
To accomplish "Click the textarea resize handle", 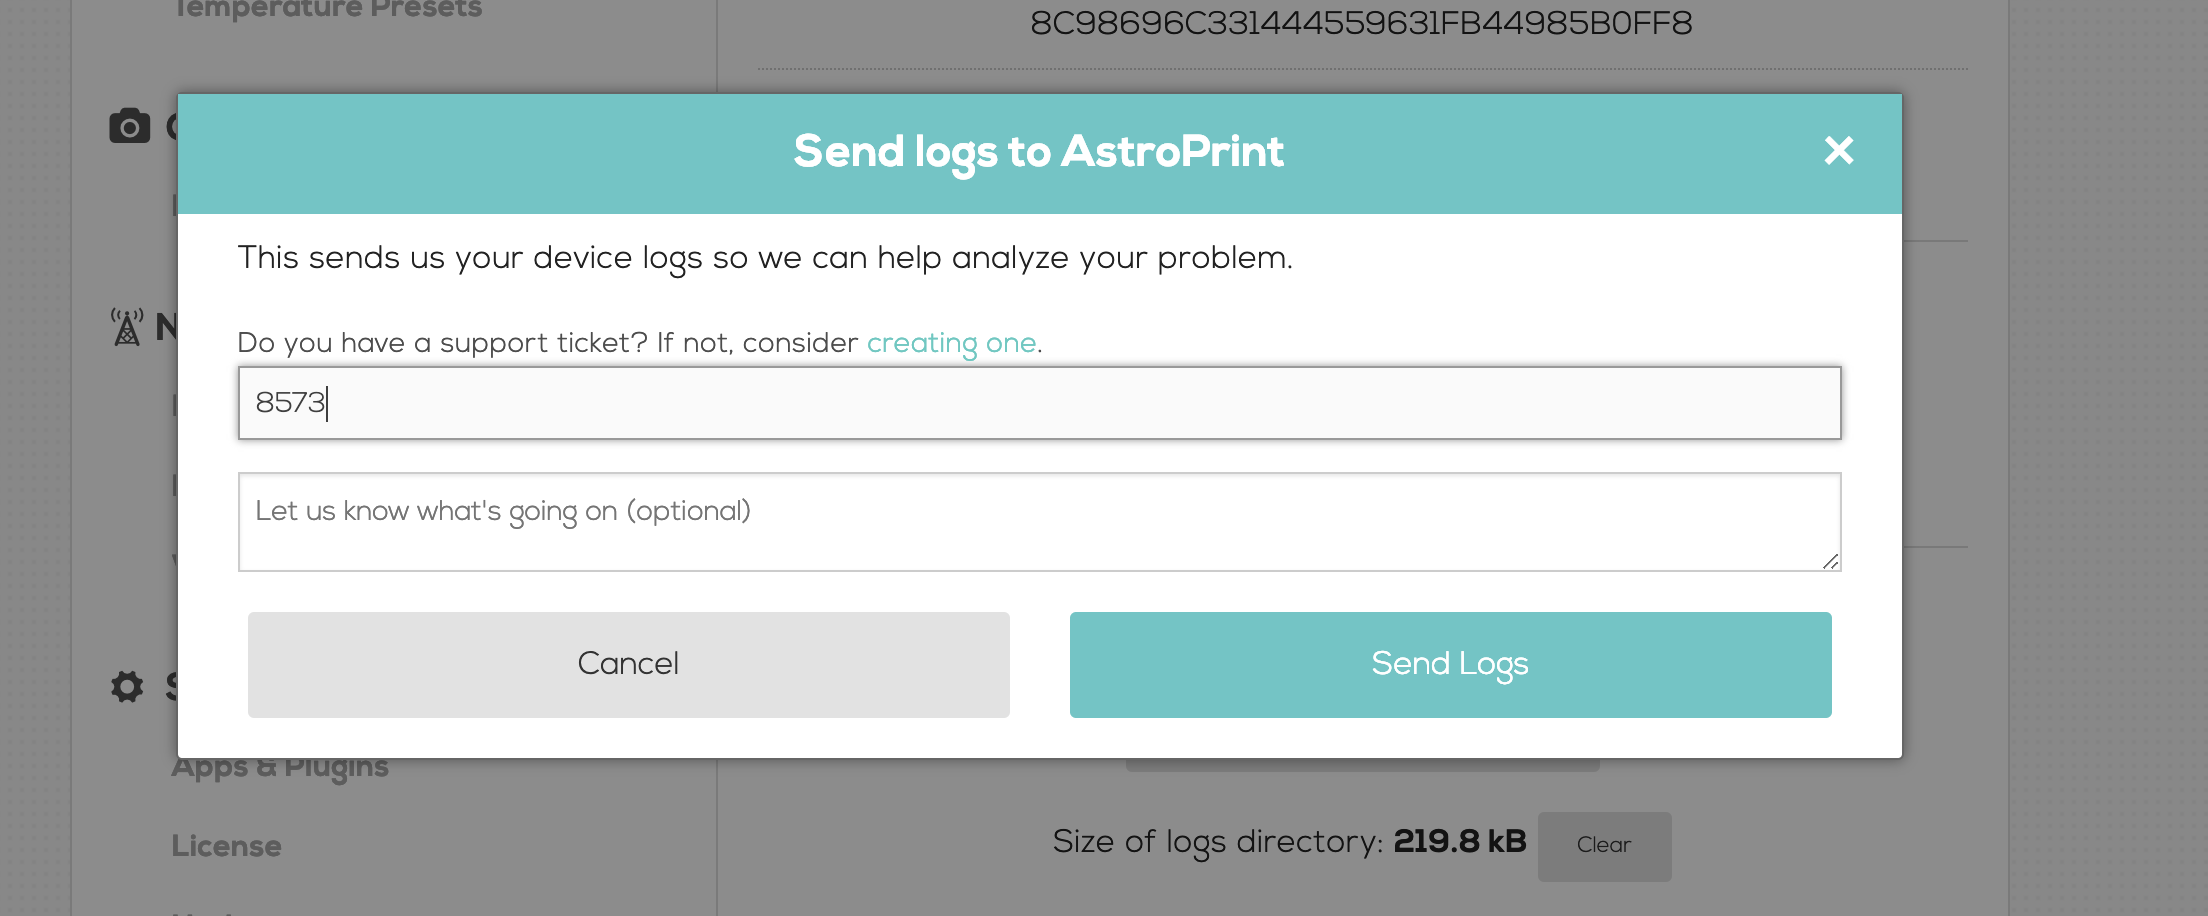I will coord(1830,561).
